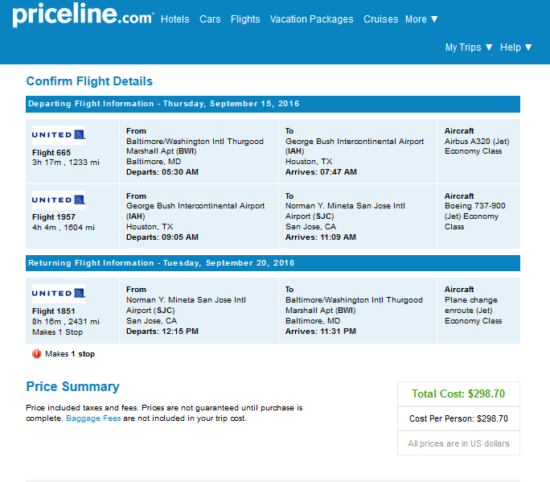Screen dimensions: 550x482
Task: Click the Confirm Flight Details heading
Action: [x=89, y=81]
